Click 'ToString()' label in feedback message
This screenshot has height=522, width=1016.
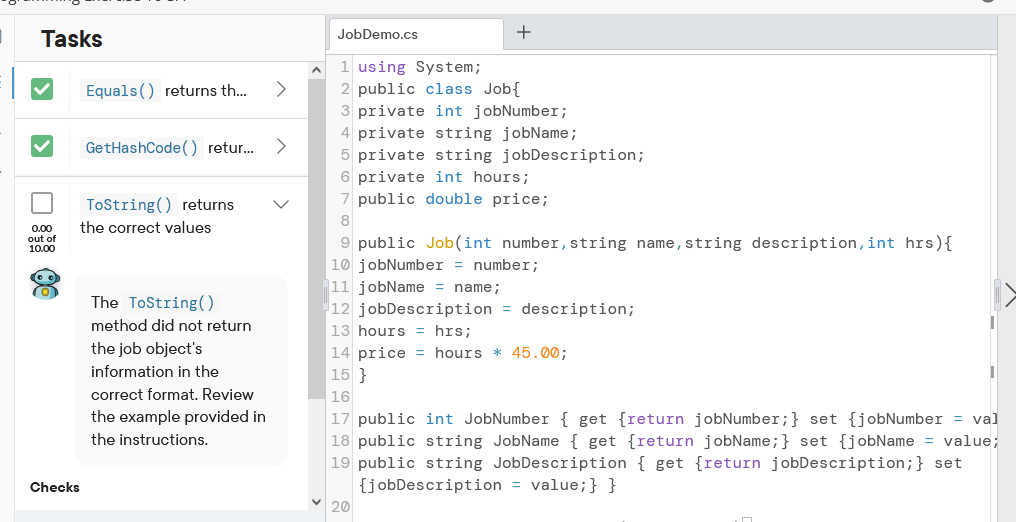(171, 302)
